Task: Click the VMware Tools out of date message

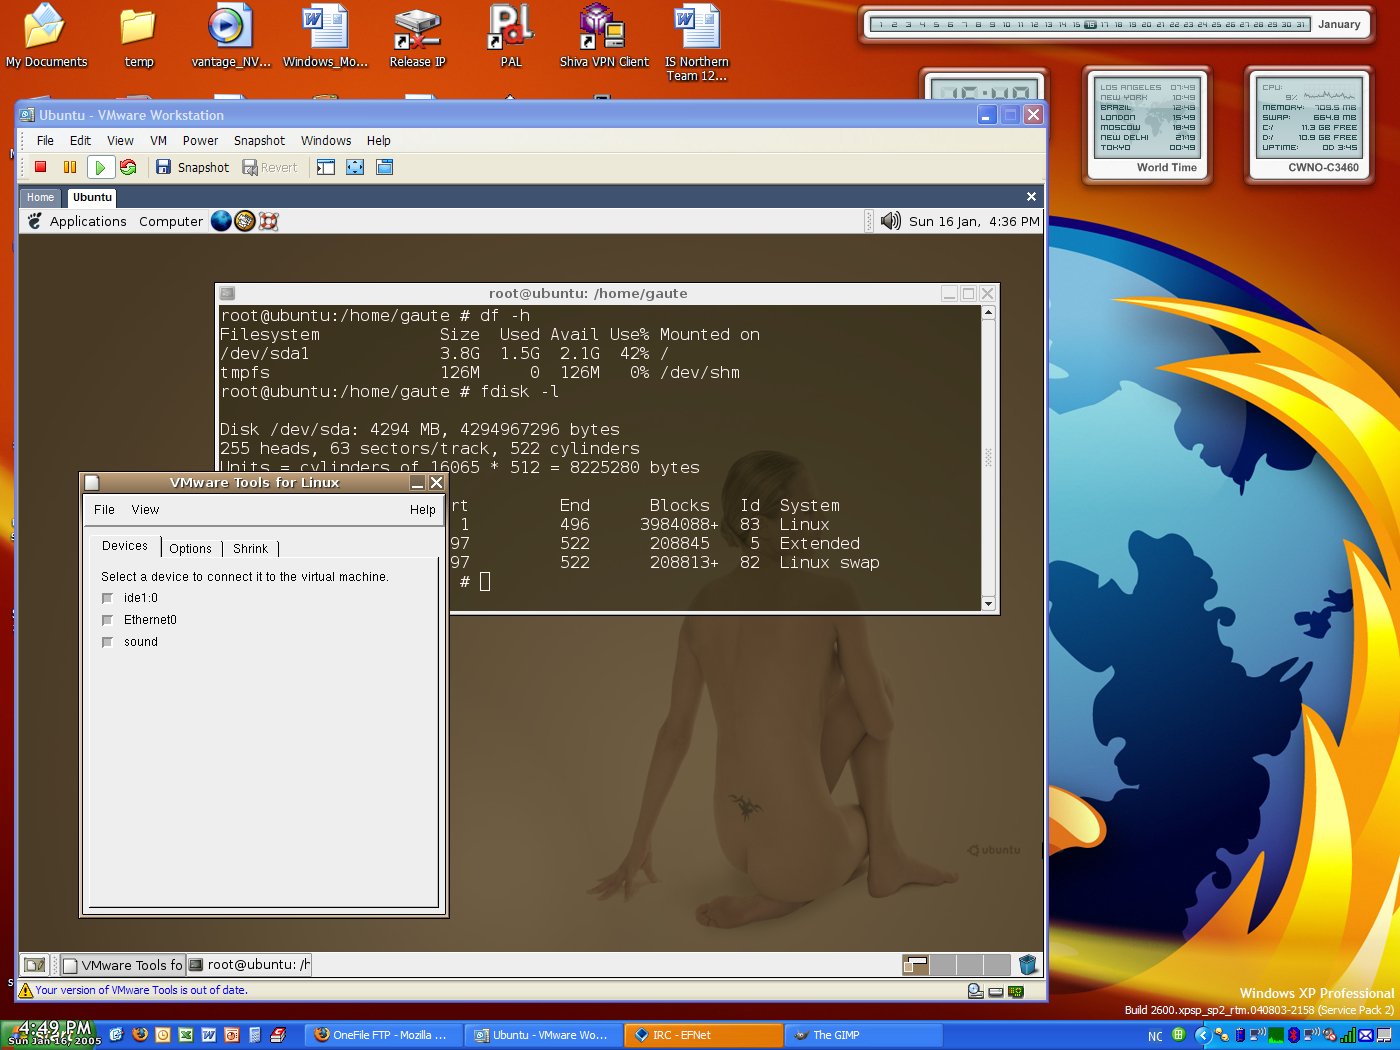Action: tap(141, 990)
